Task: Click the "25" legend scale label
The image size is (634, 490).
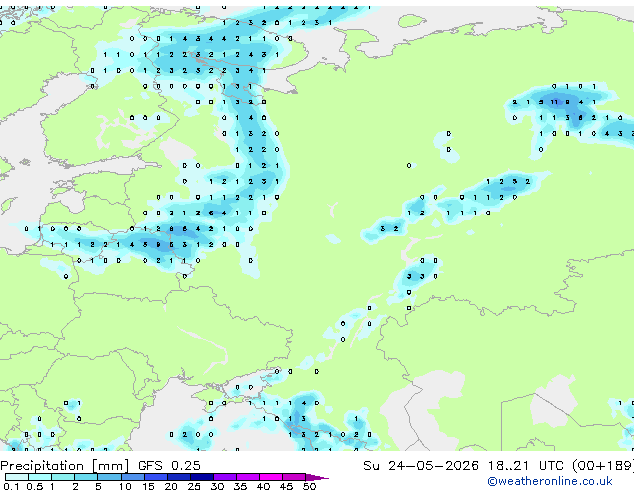Action: 194,486
